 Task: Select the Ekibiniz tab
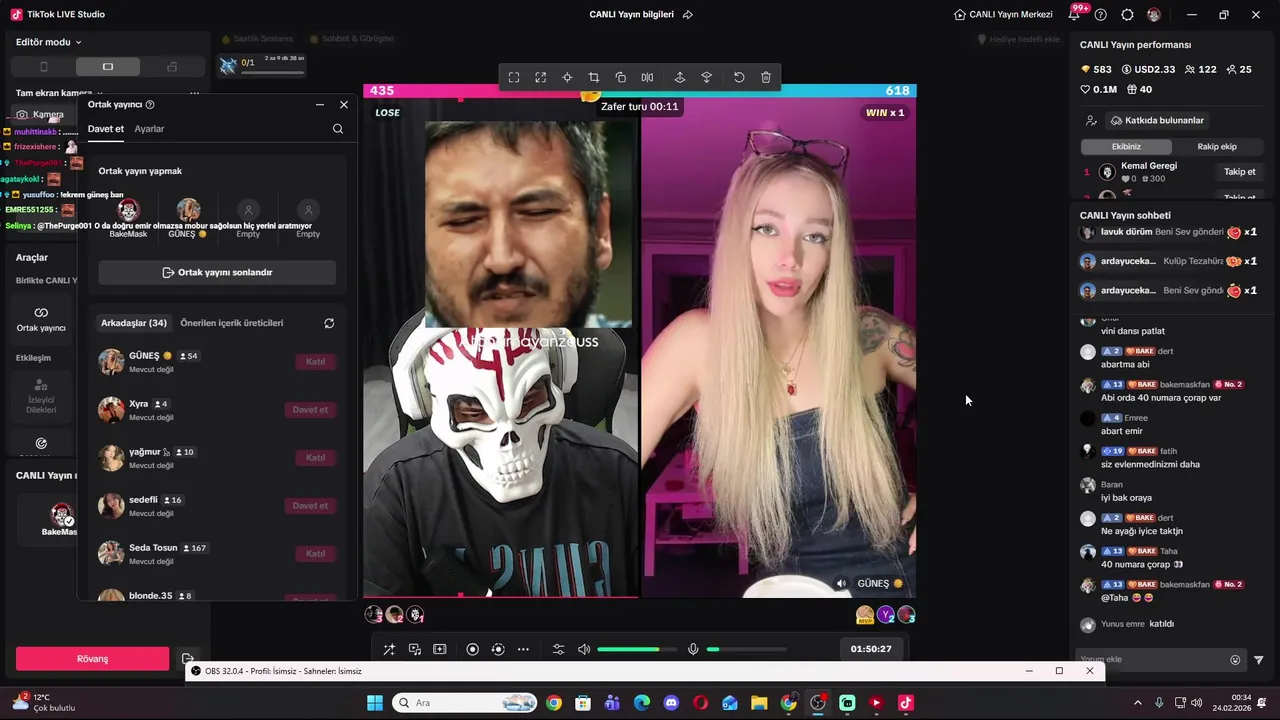pyautogui.click(x=1126, y=146)
